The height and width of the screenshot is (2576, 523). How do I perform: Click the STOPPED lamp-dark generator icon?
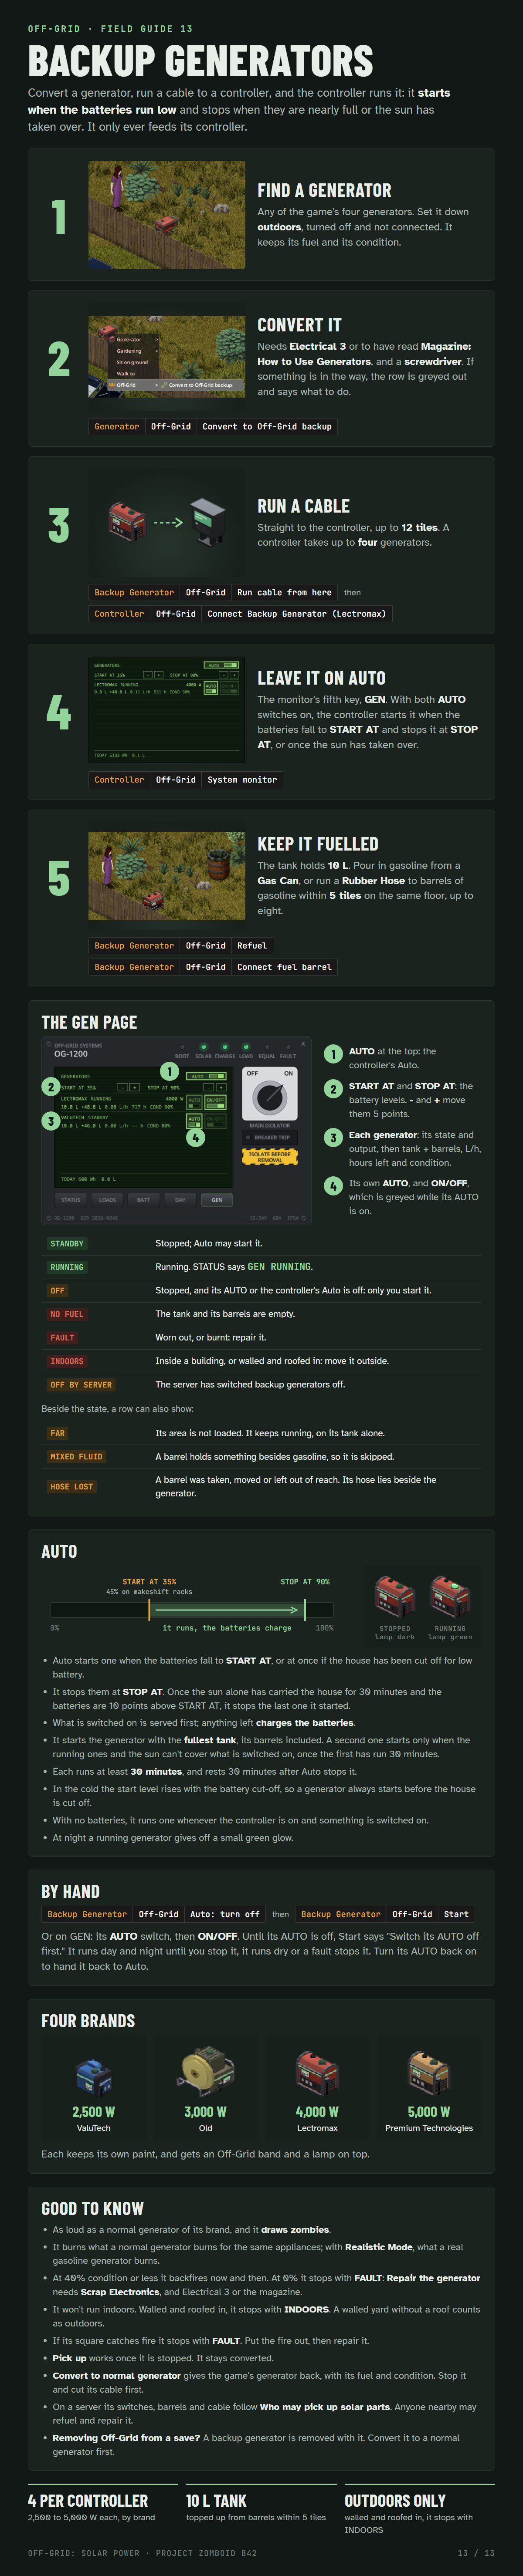click(x=394, y=1596)
